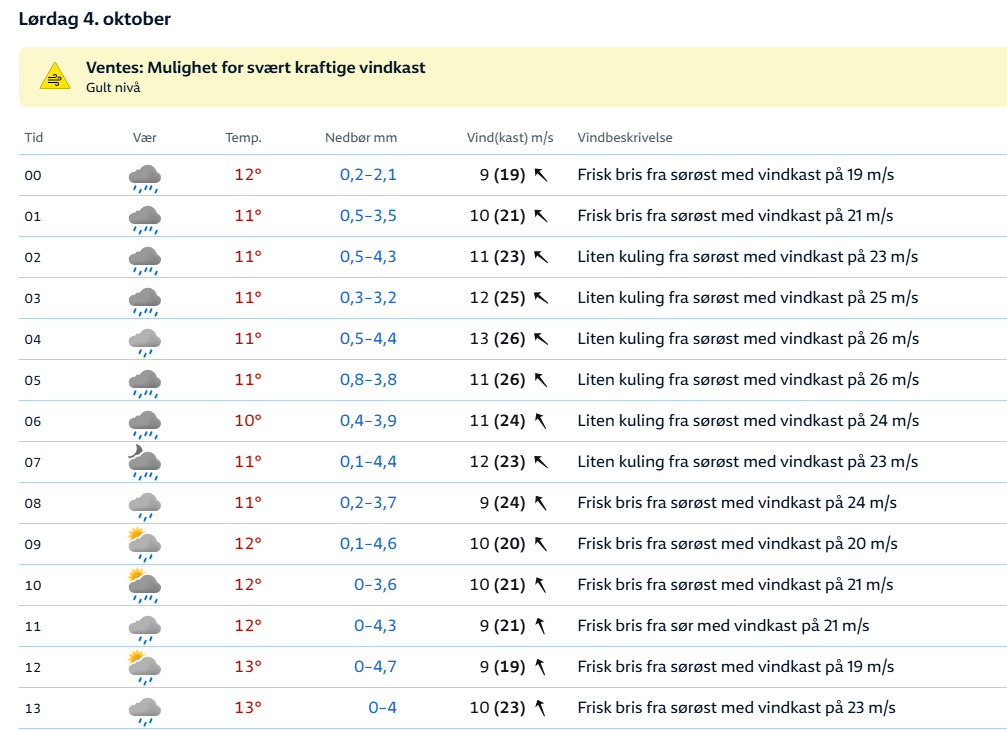
Task: Click the 'Lørdag 4. oktober' date heading
Action: click(94, 19)
